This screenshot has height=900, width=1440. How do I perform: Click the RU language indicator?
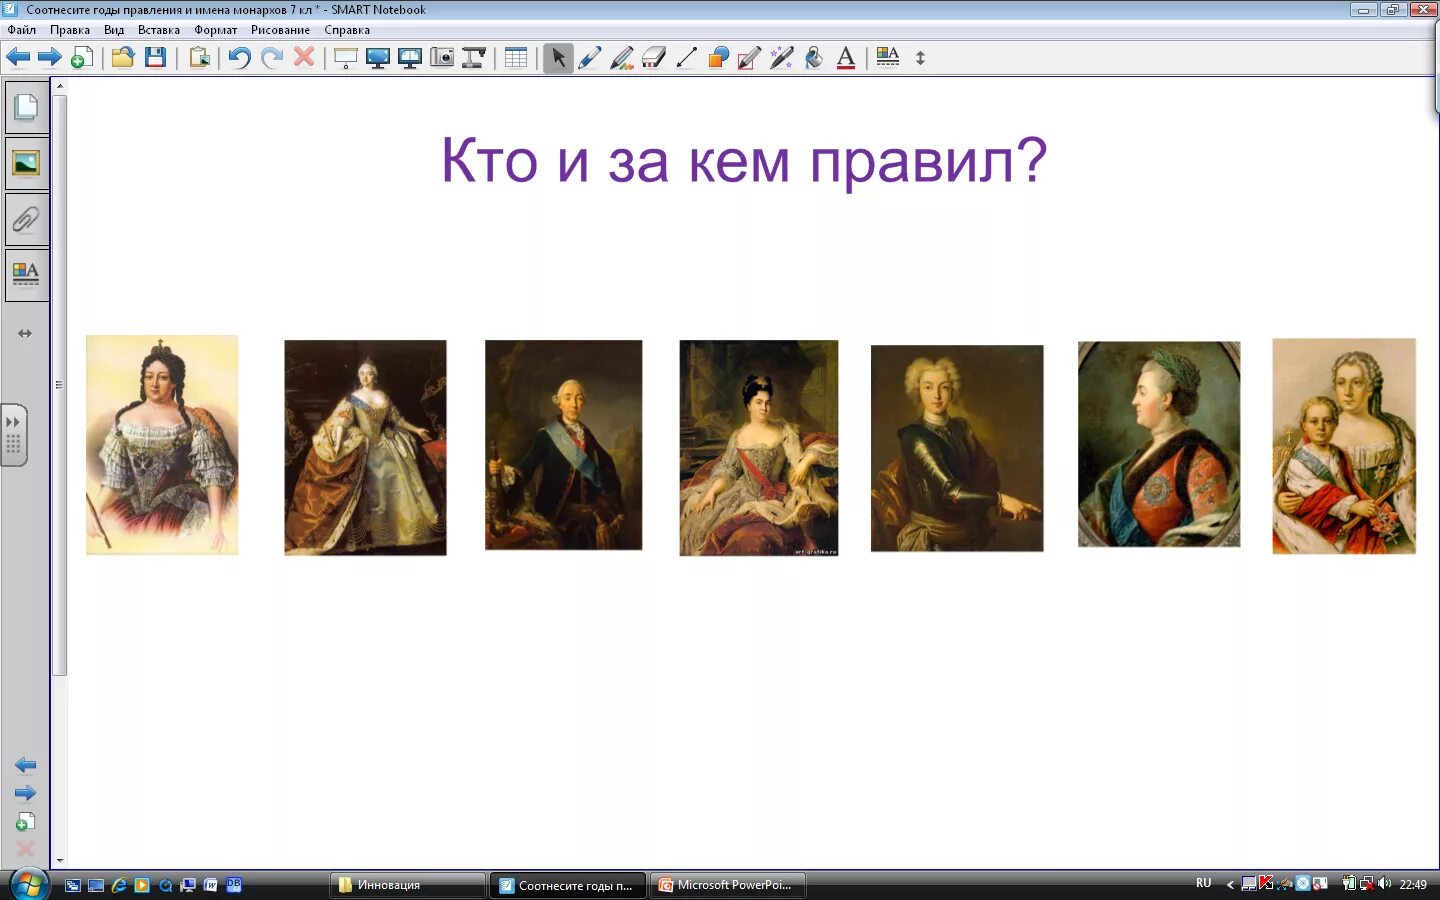(1203, 884)
